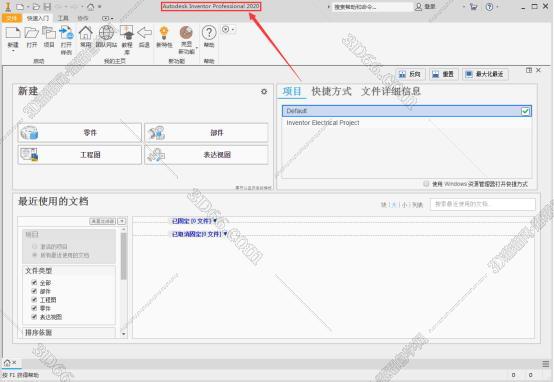The width and height of the screenshot is (554, 382).
Task: Open the Team Web globe icon
Action: (x=106, y=33)
